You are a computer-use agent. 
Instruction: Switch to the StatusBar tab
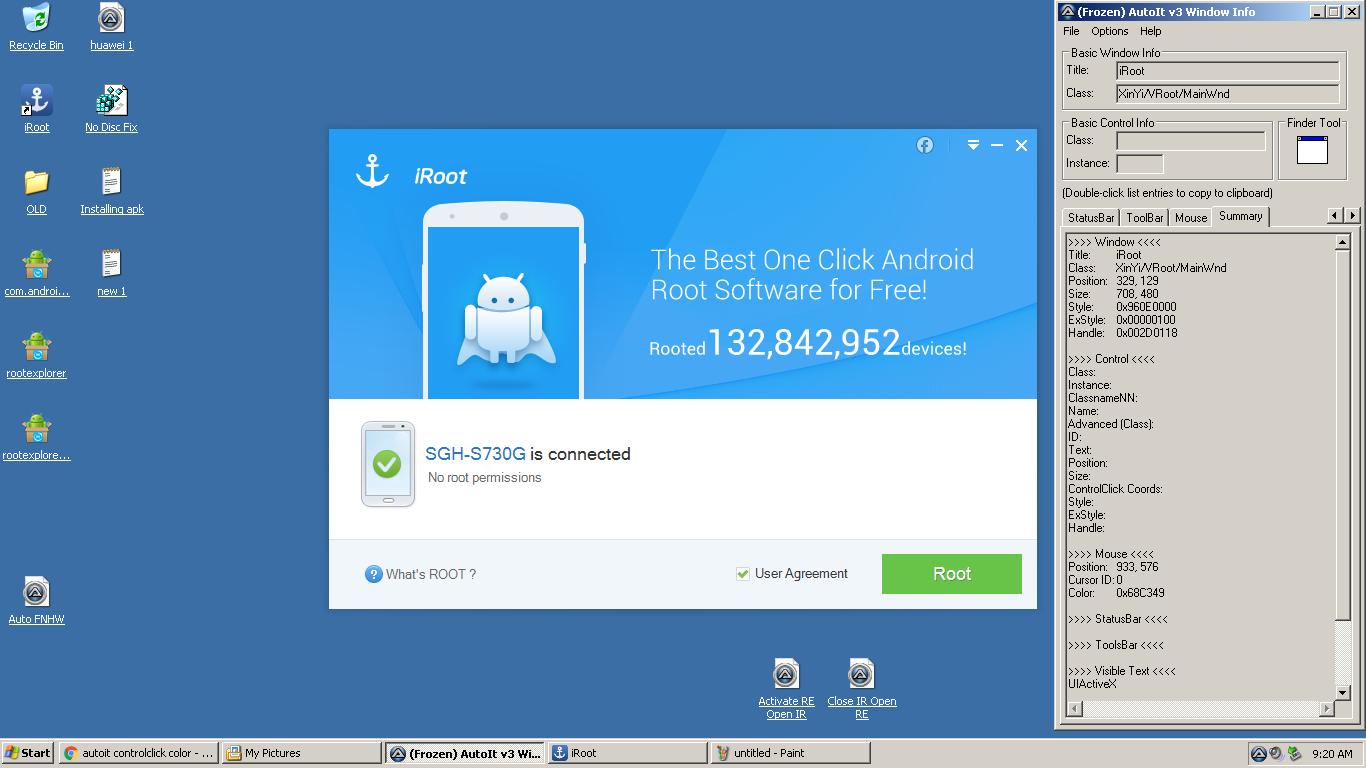[x=1091, y=217]
